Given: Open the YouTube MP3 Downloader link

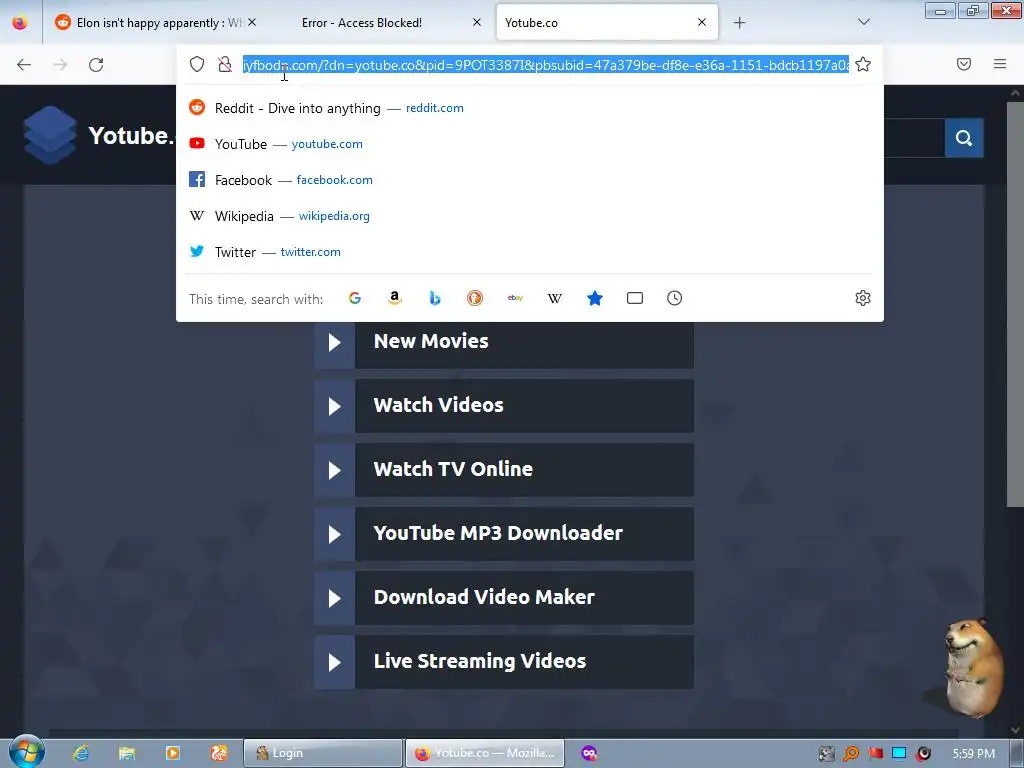Looking at the screenshot, I should coord(504,534).
